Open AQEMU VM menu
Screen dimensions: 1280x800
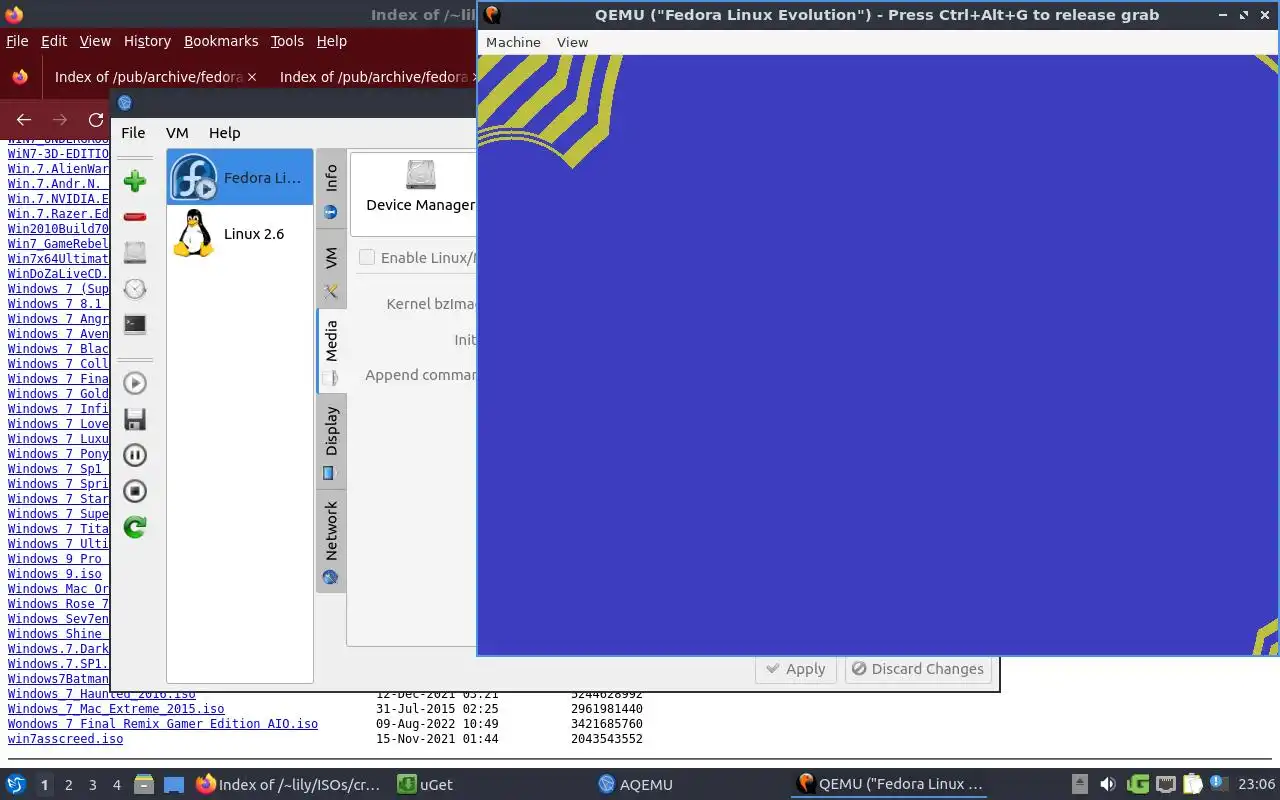click(177, 132)
